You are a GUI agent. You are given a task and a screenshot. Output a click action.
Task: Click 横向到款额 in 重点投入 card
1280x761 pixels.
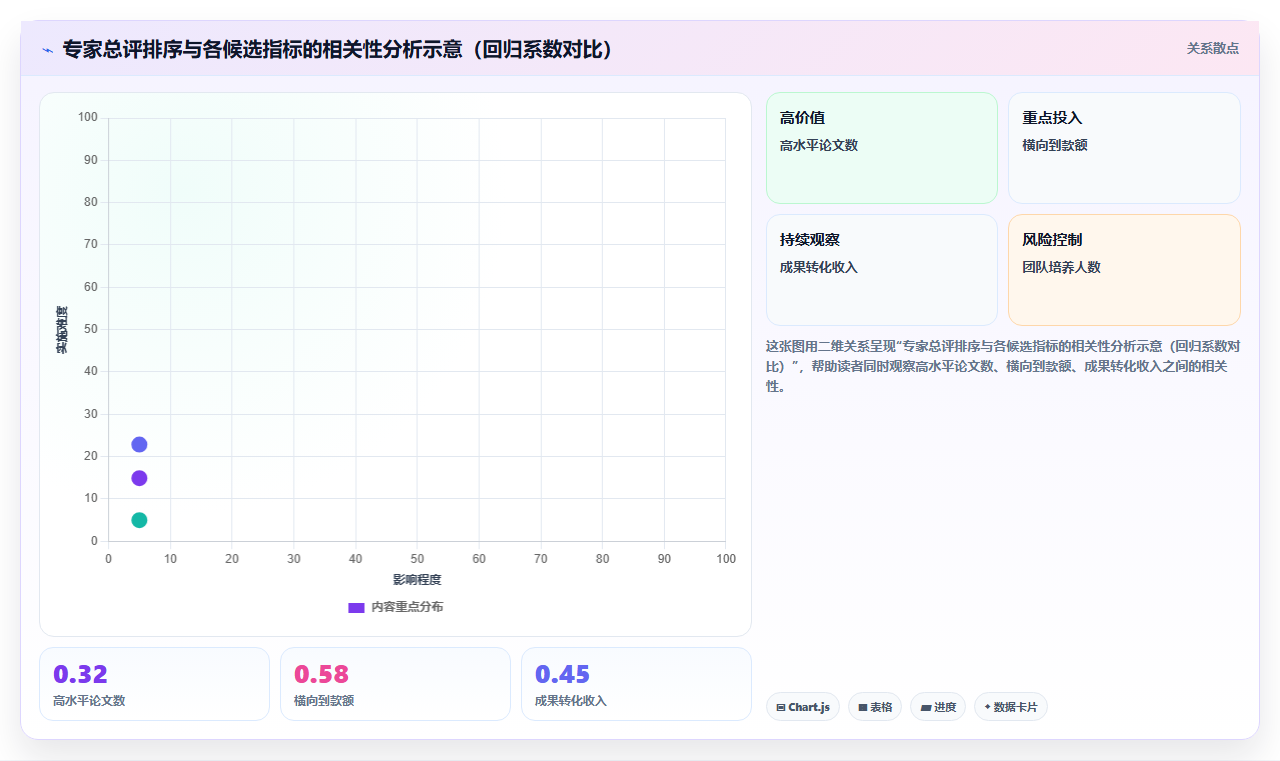tap(1055, 145)
